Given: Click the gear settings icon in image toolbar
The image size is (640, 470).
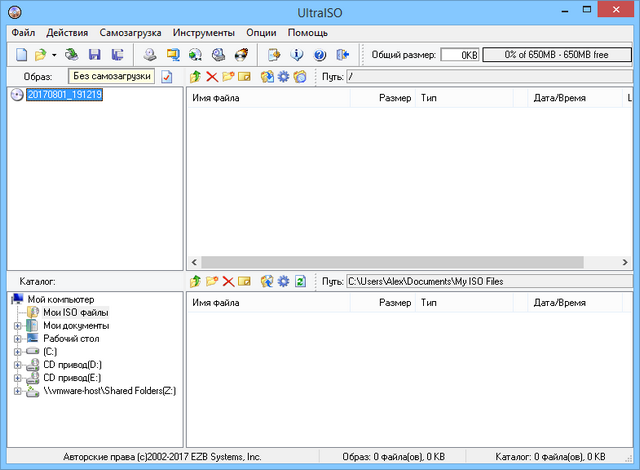Looking at the screenshot, I should [283, 77].
